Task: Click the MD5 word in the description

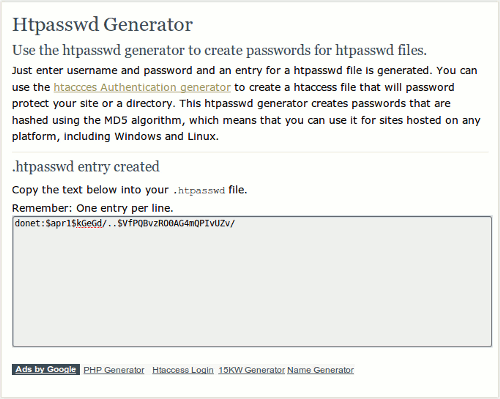Action: point(116,120)
